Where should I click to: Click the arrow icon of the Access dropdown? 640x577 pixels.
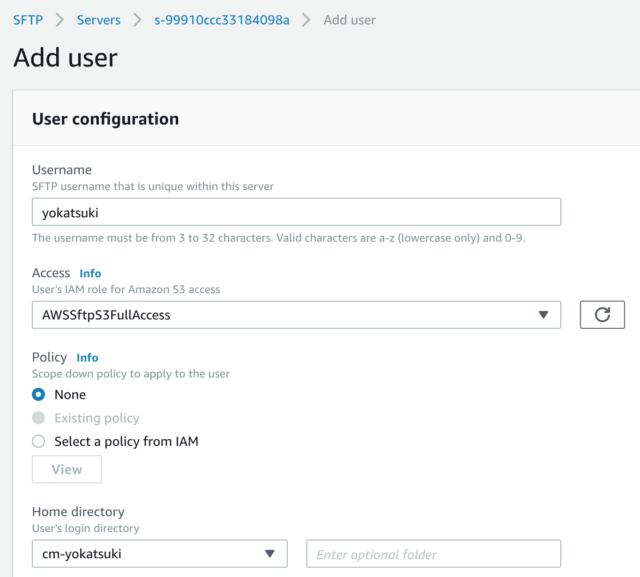coord(543,315)
